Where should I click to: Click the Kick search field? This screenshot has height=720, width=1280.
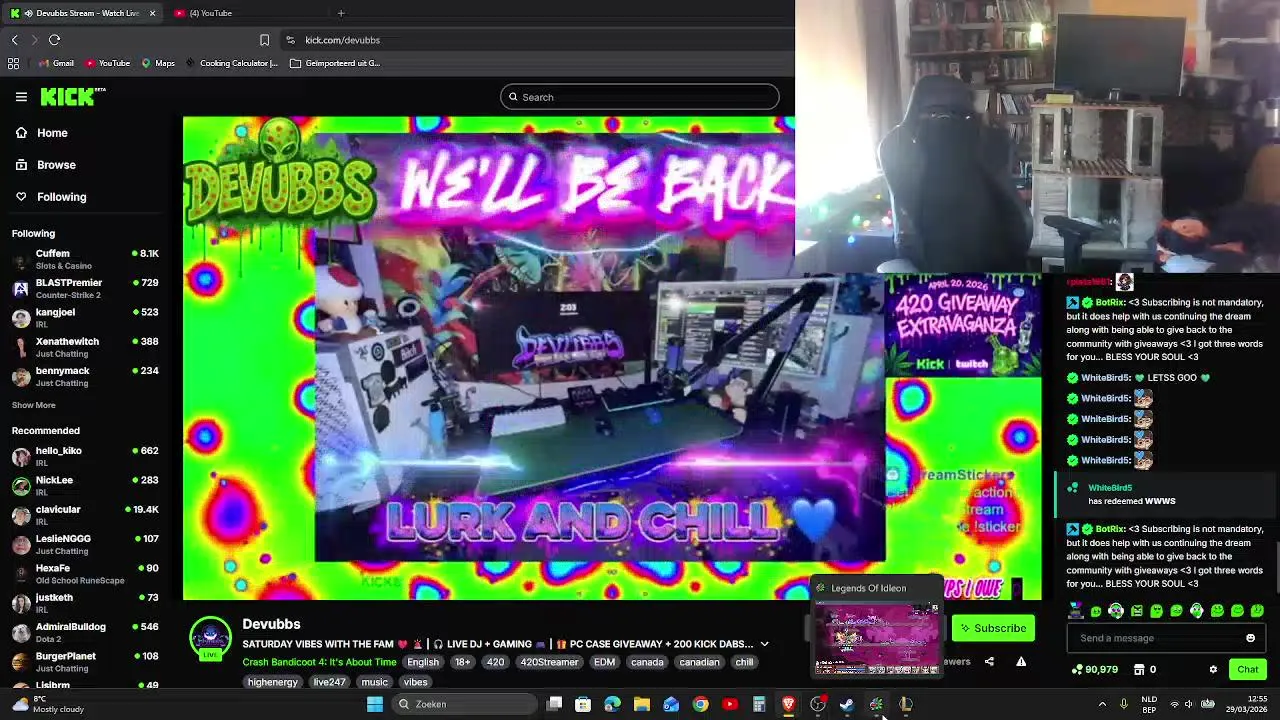coord(640,97)
